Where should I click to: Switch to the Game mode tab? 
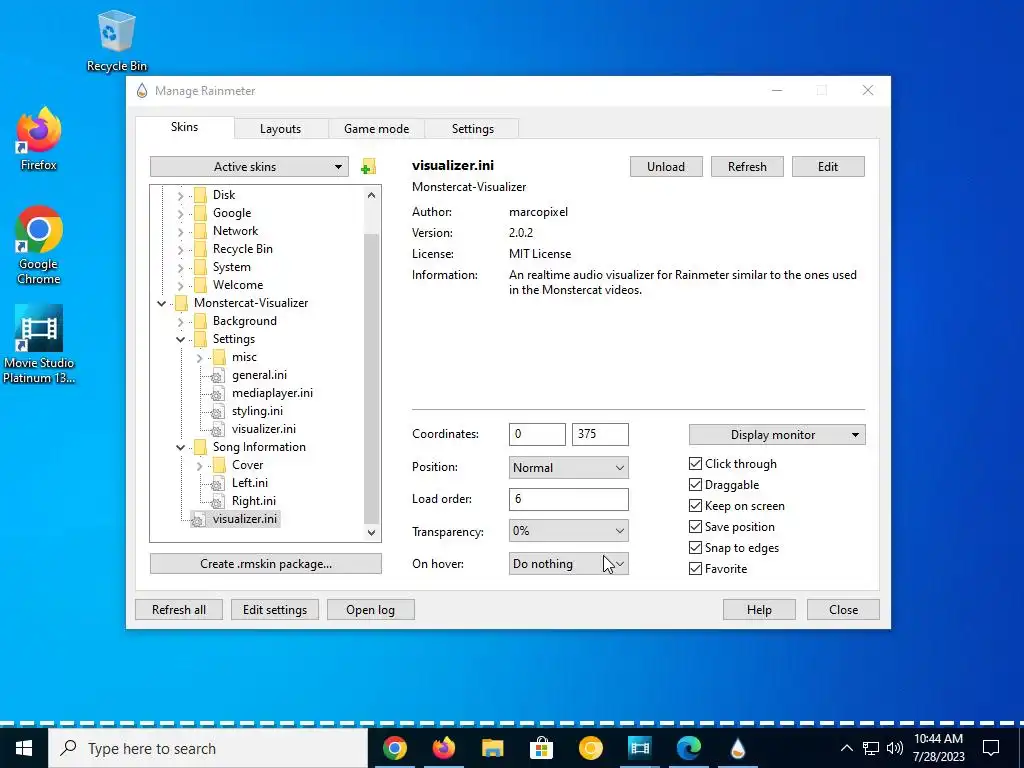(376, 129)
